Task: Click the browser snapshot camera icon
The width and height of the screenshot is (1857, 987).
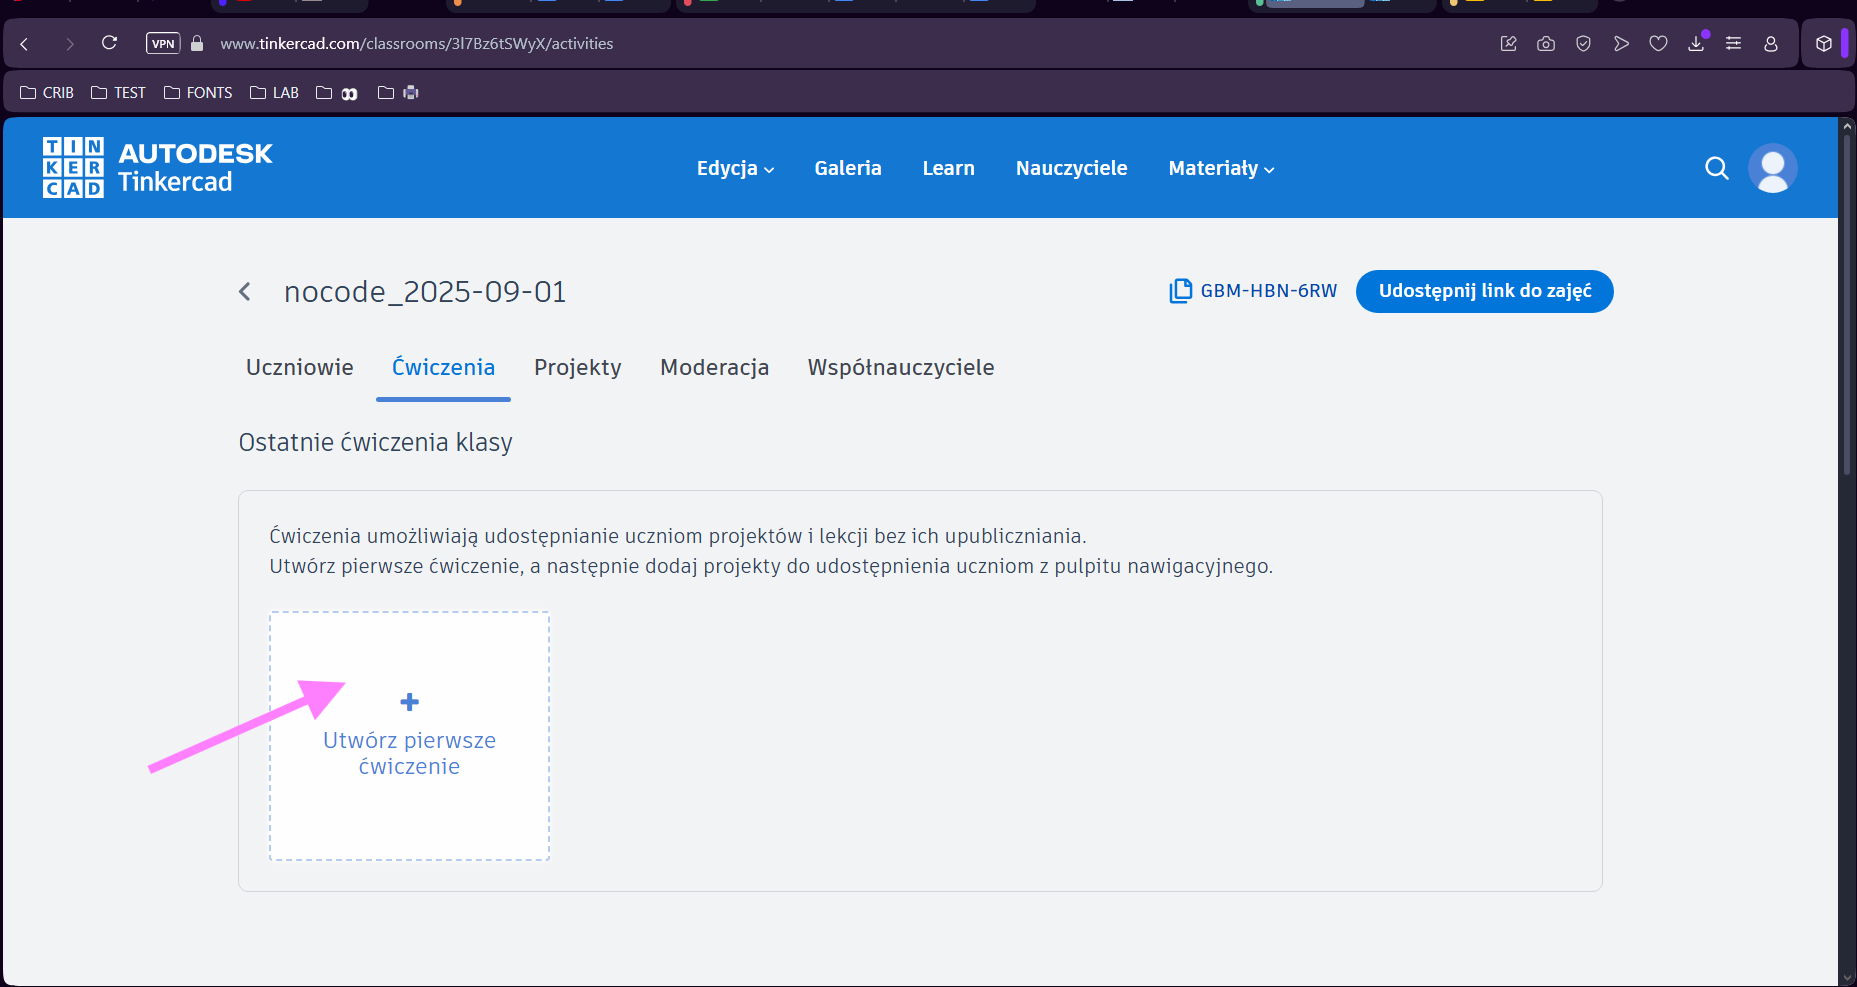Action: click(1546, 44)
